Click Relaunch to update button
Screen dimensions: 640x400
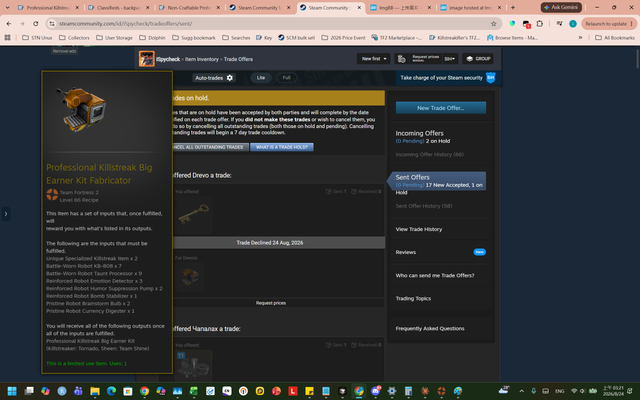click(609, 24)
